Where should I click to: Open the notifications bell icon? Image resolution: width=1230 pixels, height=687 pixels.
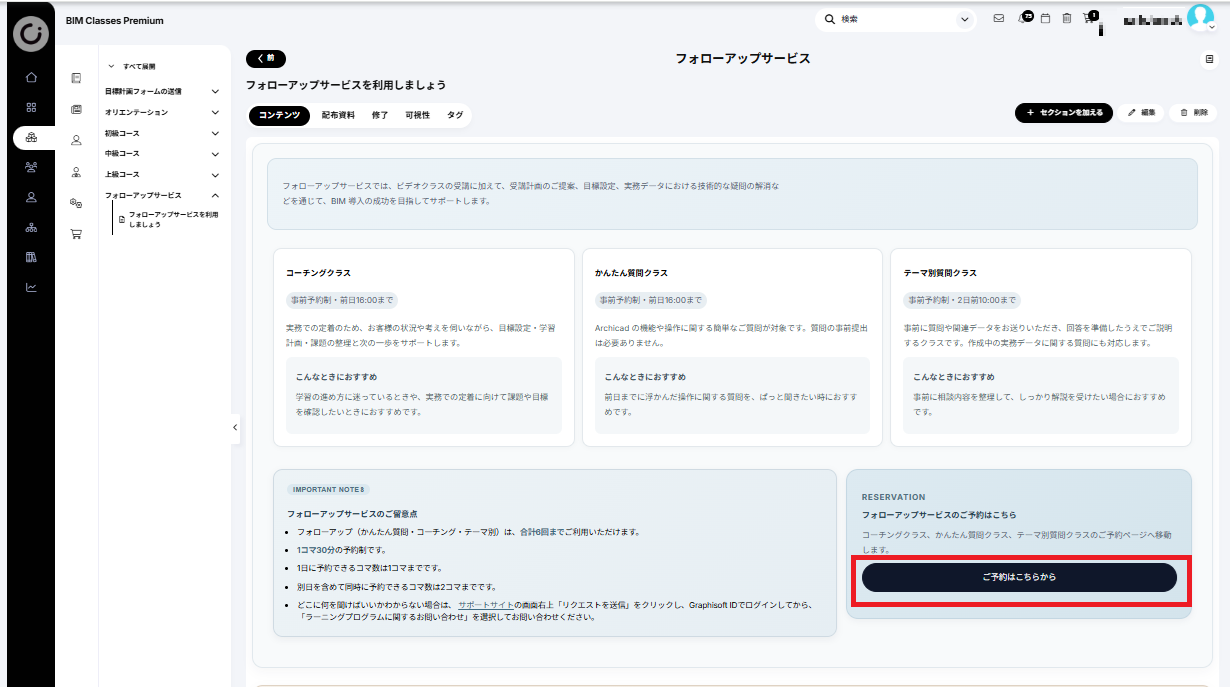(1022, 18)
